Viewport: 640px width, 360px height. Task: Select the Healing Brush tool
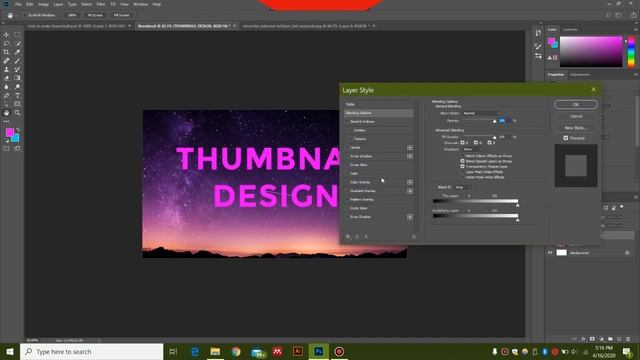click(6, 61)
